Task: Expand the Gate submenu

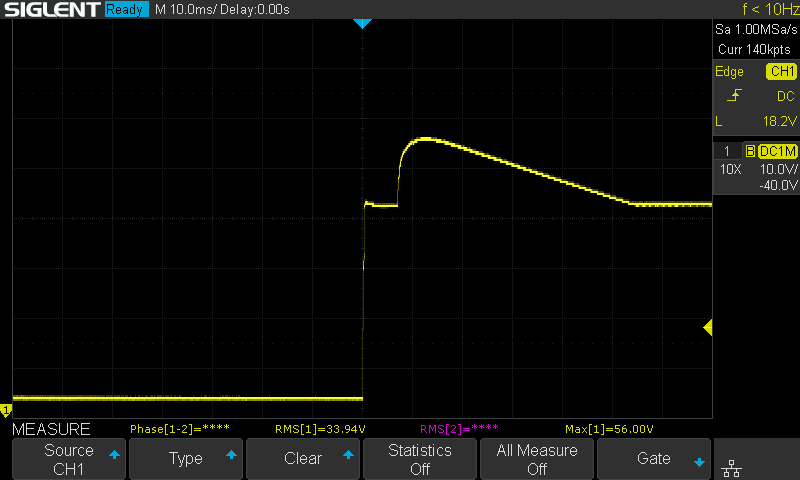Action: pyautogui.click(x=654, y=459)
